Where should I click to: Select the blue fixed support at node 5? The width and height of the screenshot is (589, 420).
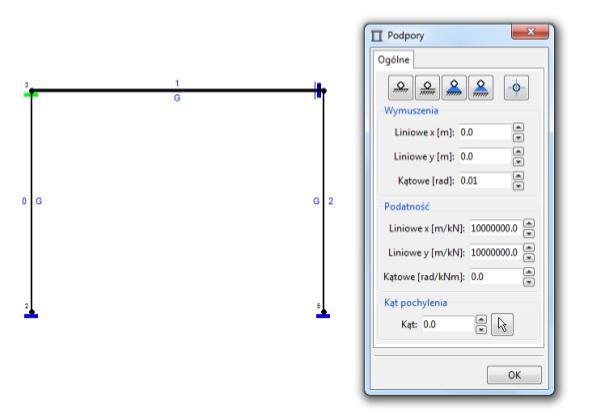(323, 316)
